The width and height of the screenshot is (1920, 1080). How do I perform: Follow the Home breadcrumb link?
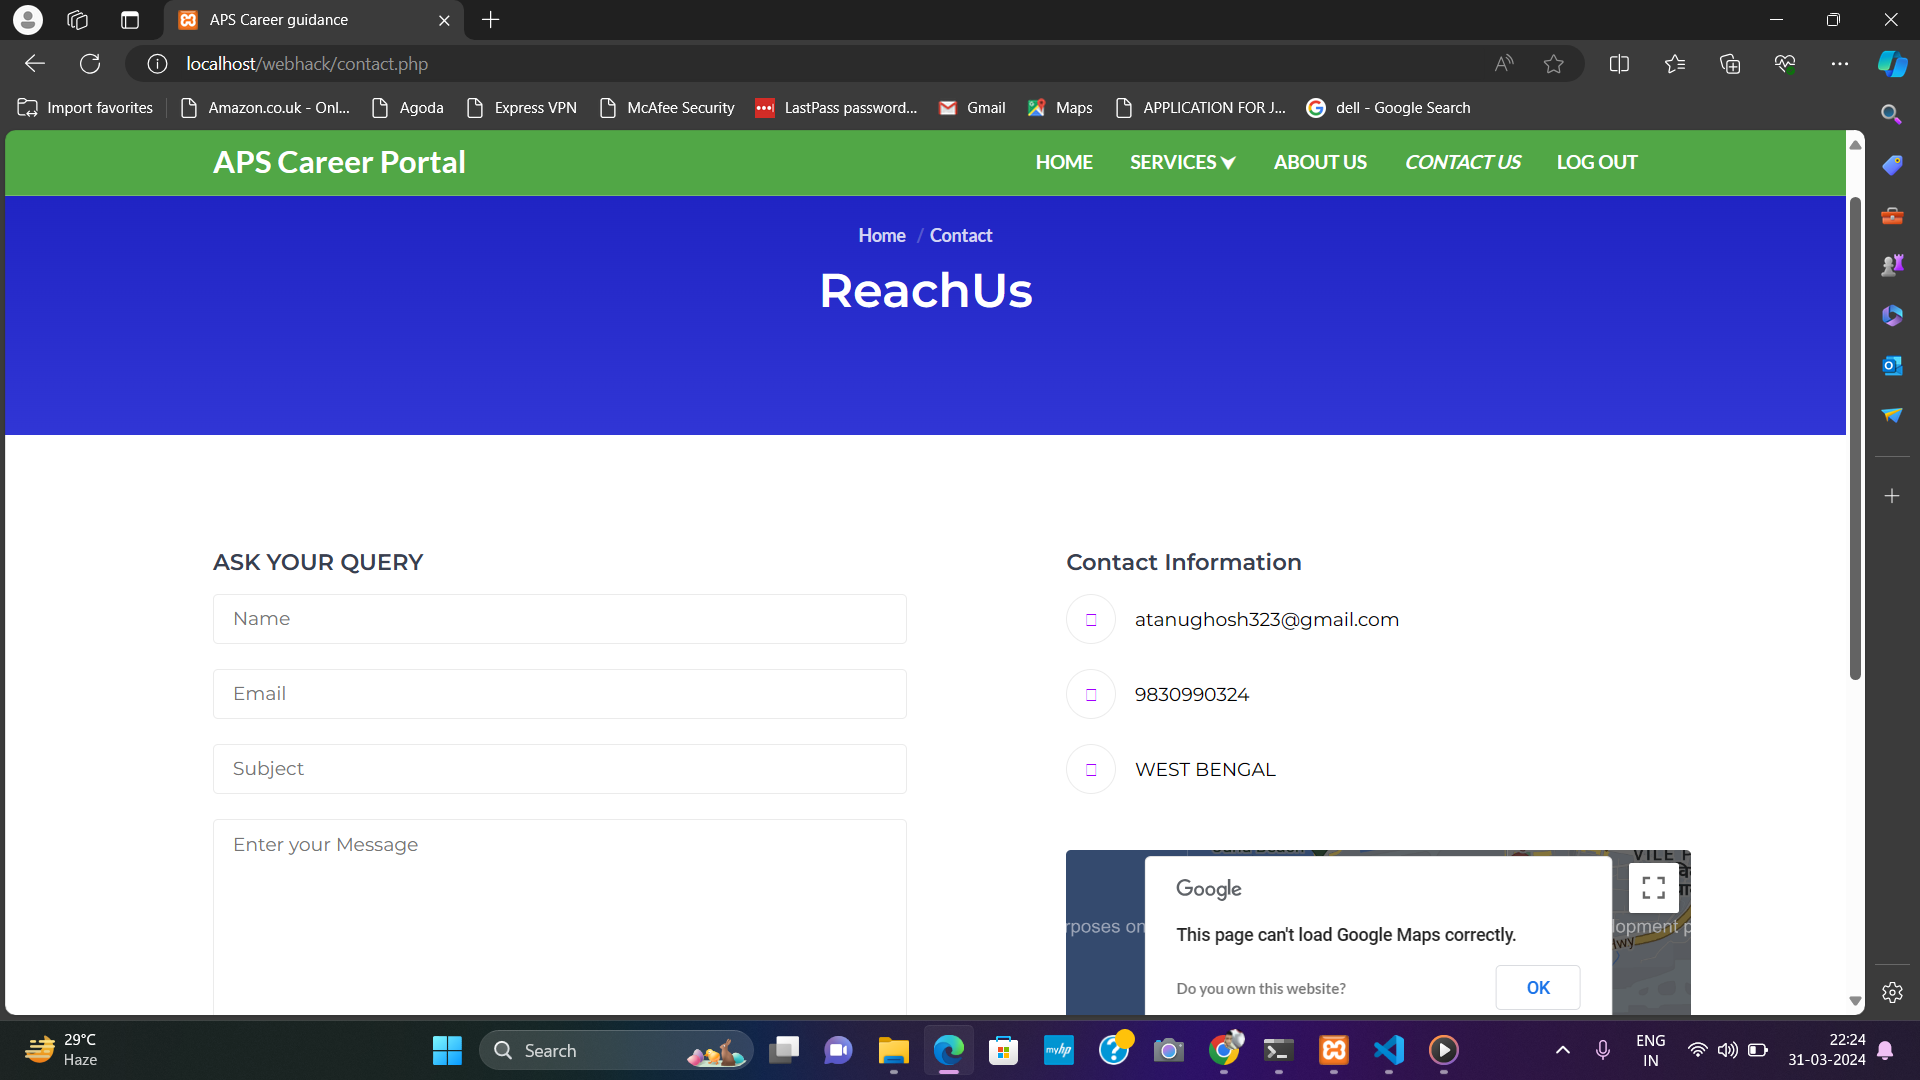click(x=881, y=236)
